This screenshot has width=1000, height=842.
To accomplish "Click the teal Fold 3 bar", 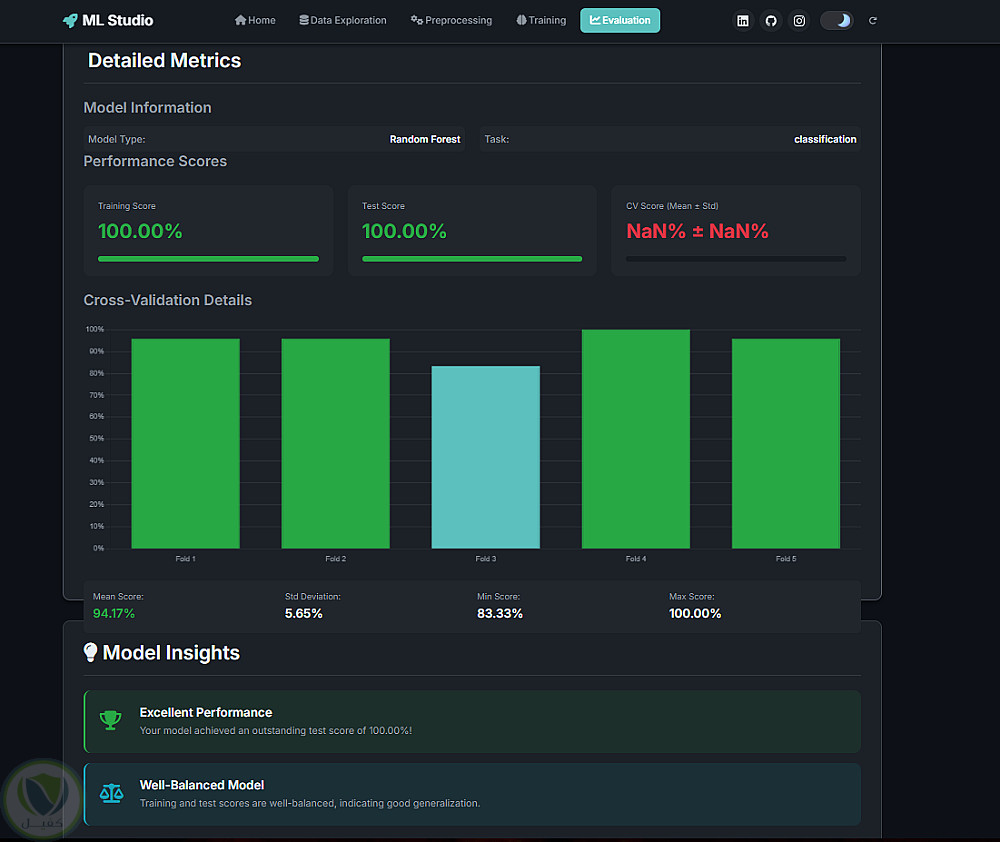I will (x=485, y=457).
